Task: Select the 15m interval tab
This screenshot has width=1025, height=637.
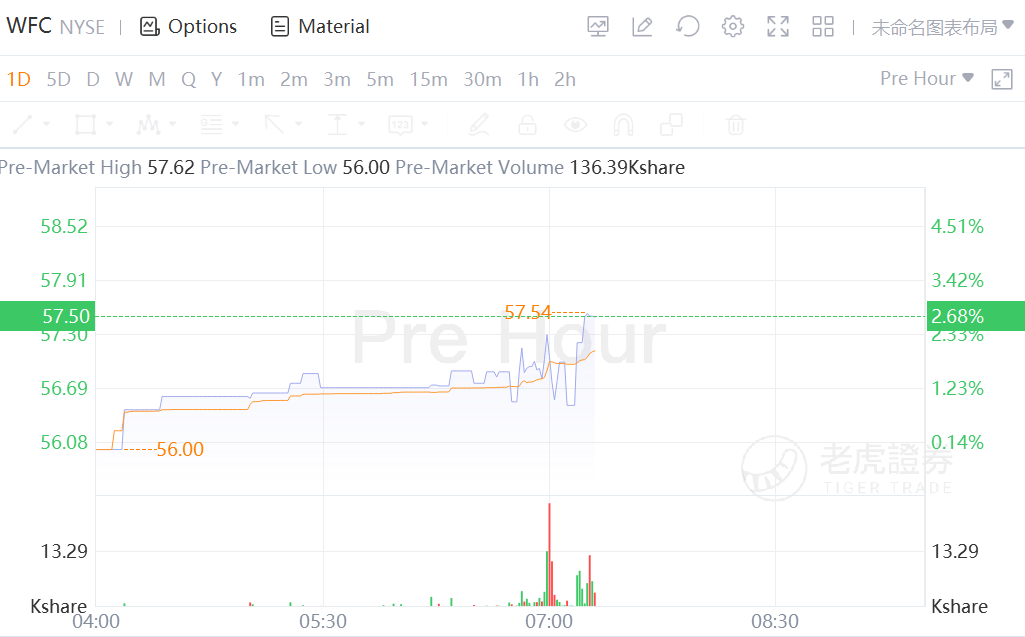Action: (x=428, y=80)
